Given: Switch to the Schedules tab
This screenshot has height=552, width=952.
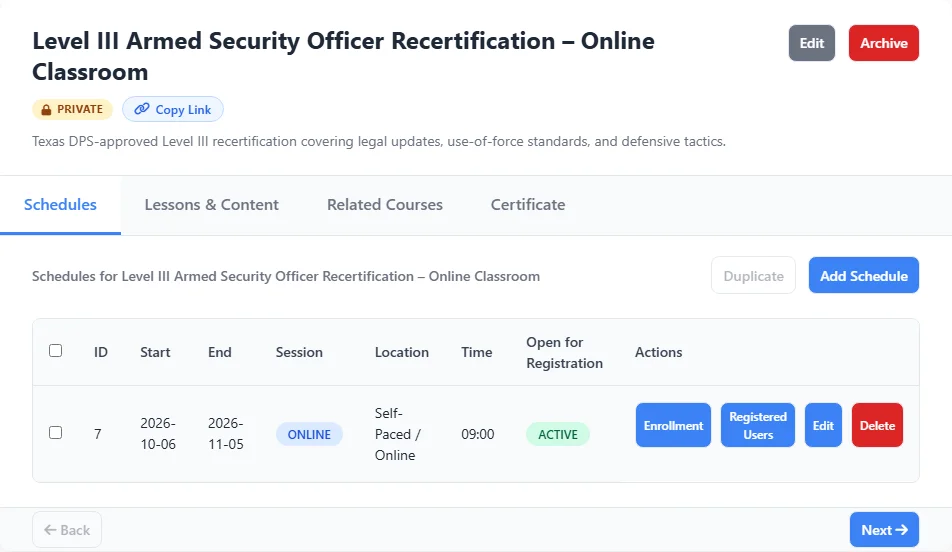Looking at the screenshot, I should [x=60, y=205].
